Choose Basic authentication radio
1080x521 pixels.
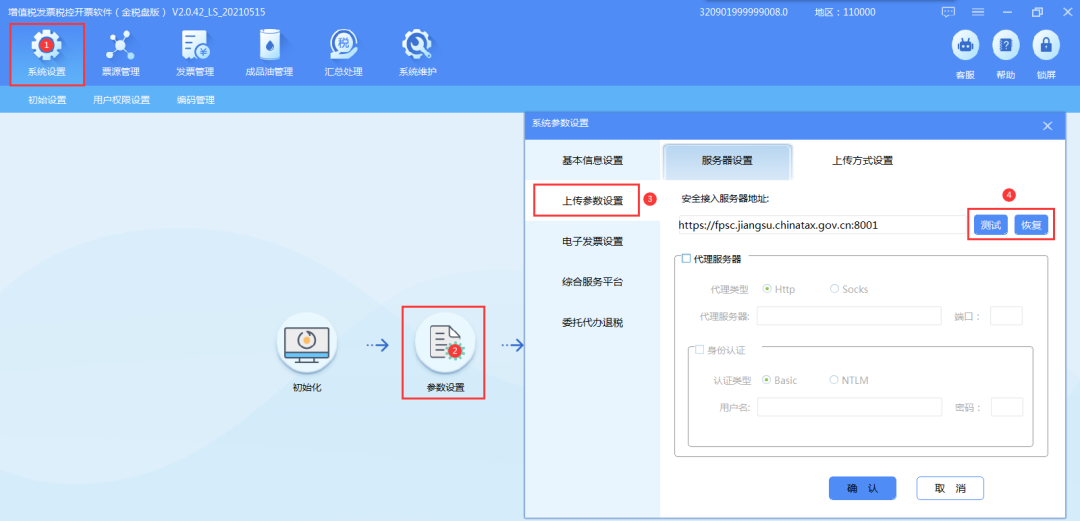[x=767, y=380]
